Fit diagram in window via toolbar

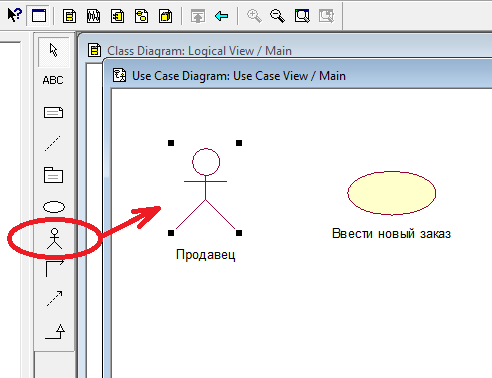(302, 16)
